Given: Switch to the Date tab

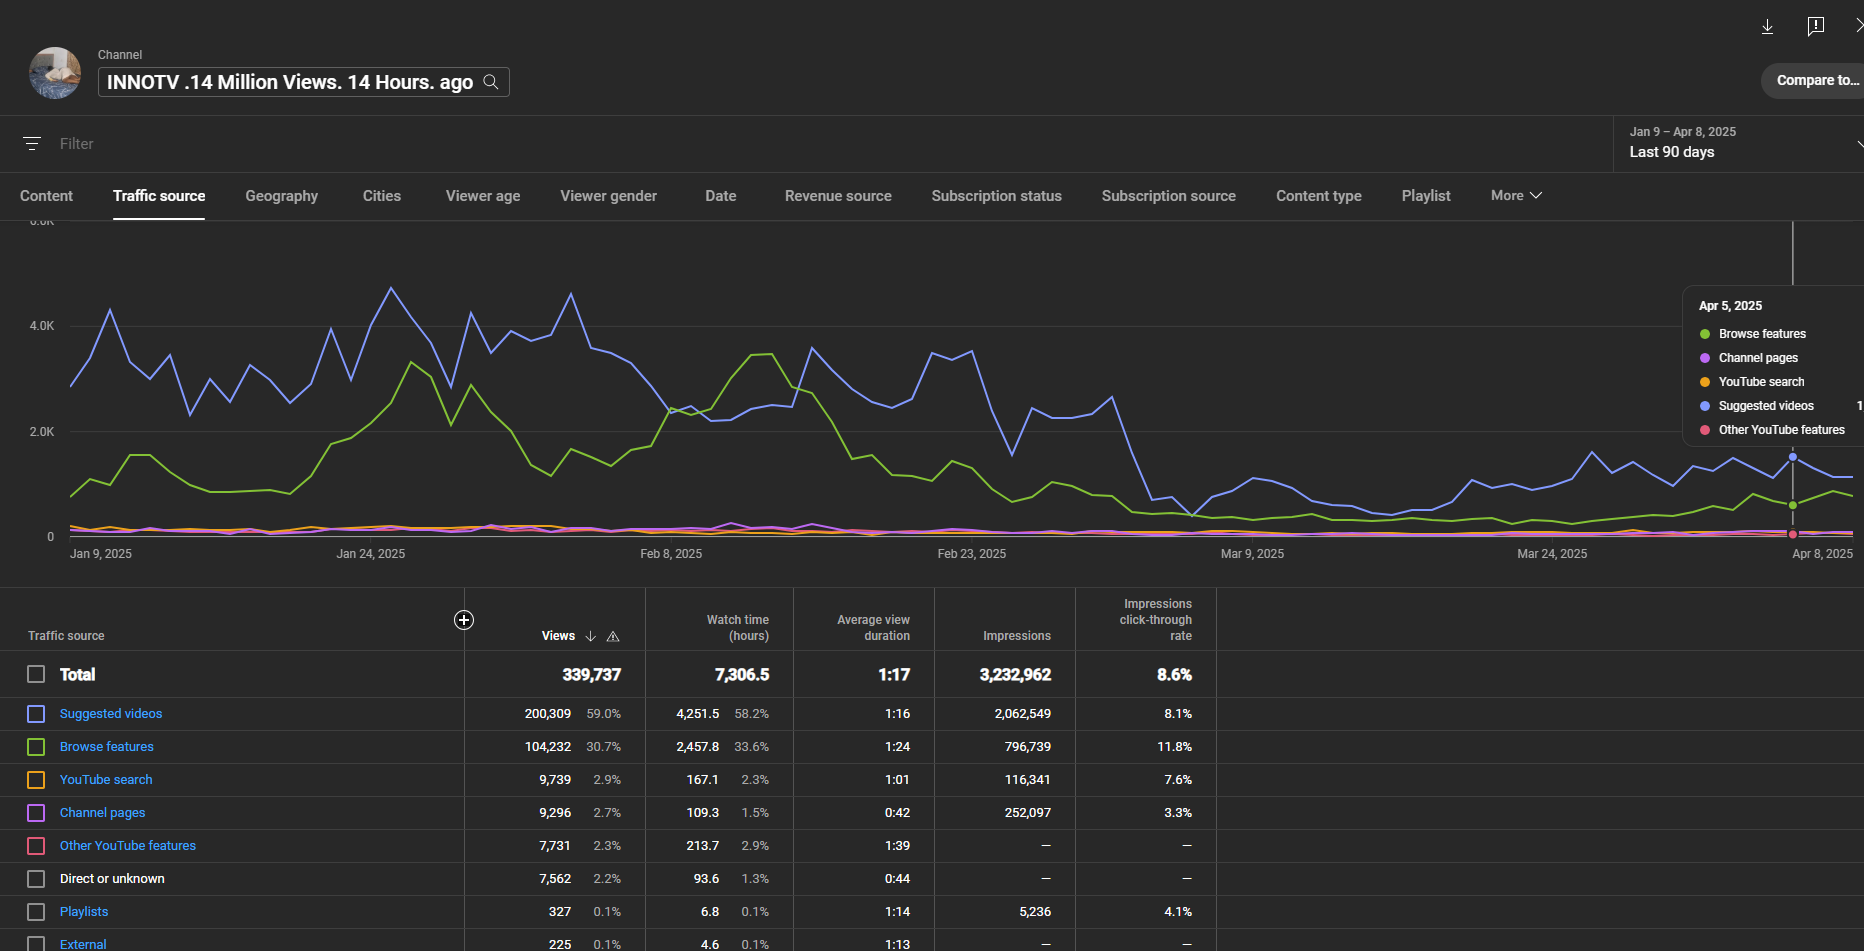Looking at the screenshot, I should point(721,196).
